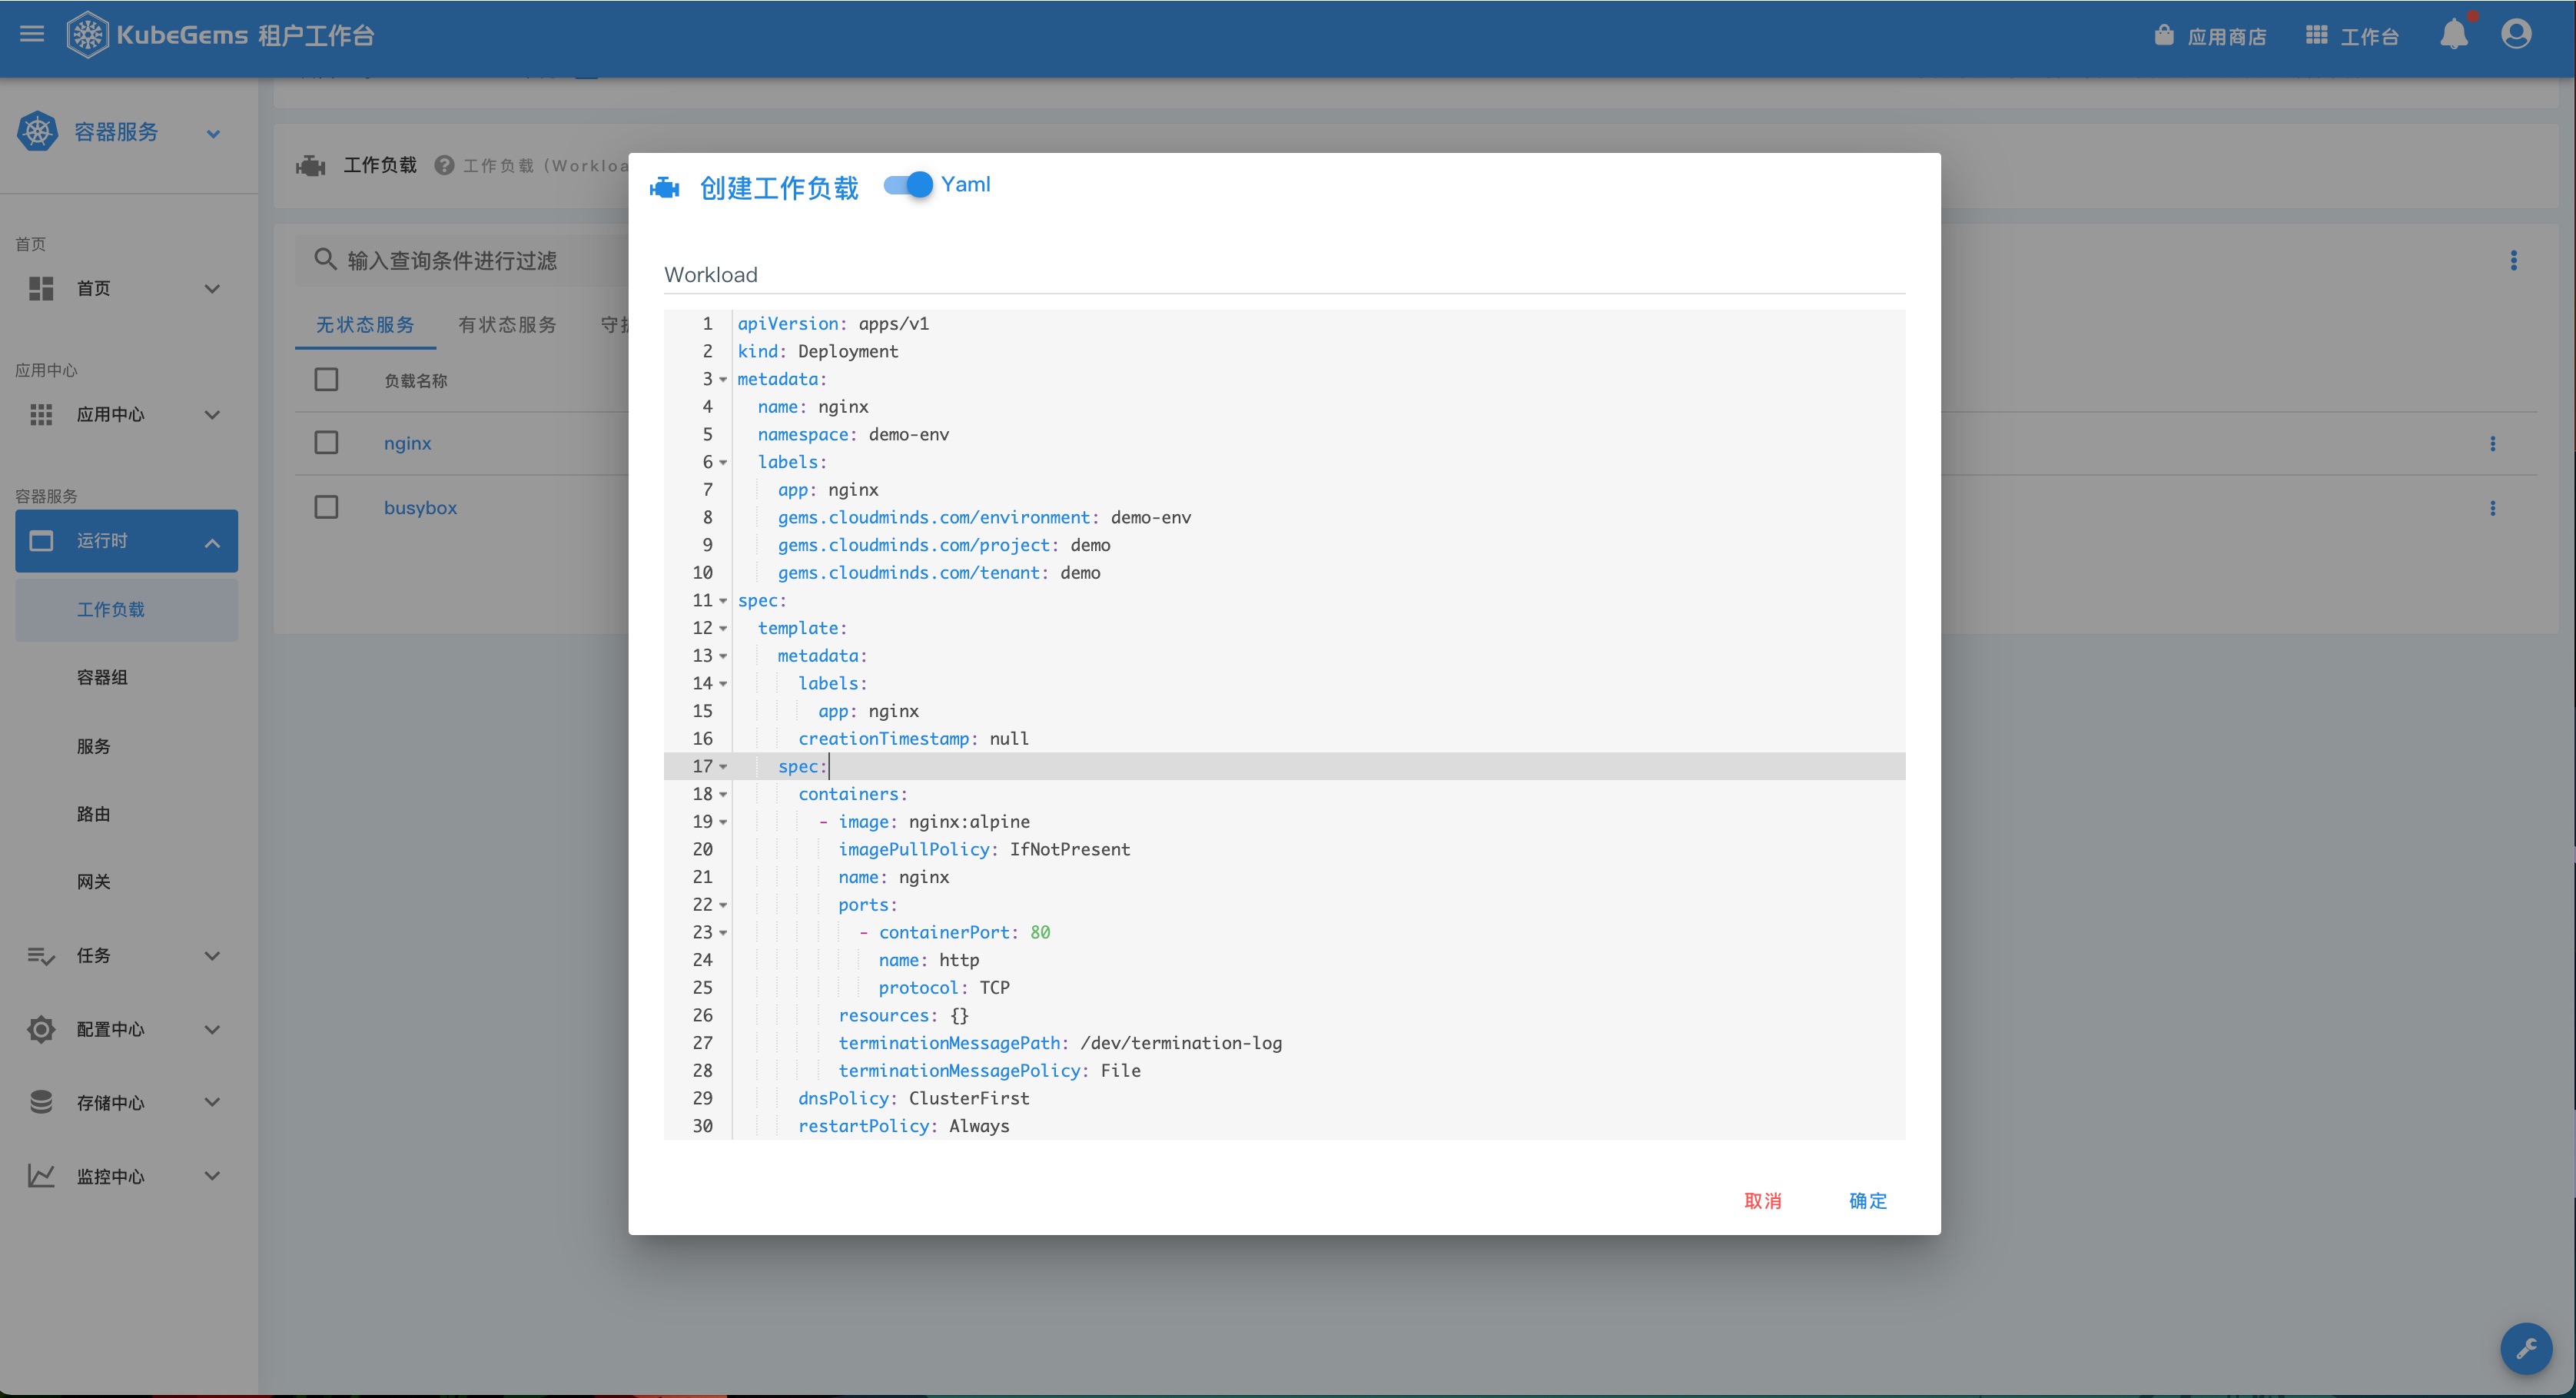This screenshot has width=2576, height=1398.
Task: Expand the 配置中心 sidebar chevron
Action: point(212,1029)
